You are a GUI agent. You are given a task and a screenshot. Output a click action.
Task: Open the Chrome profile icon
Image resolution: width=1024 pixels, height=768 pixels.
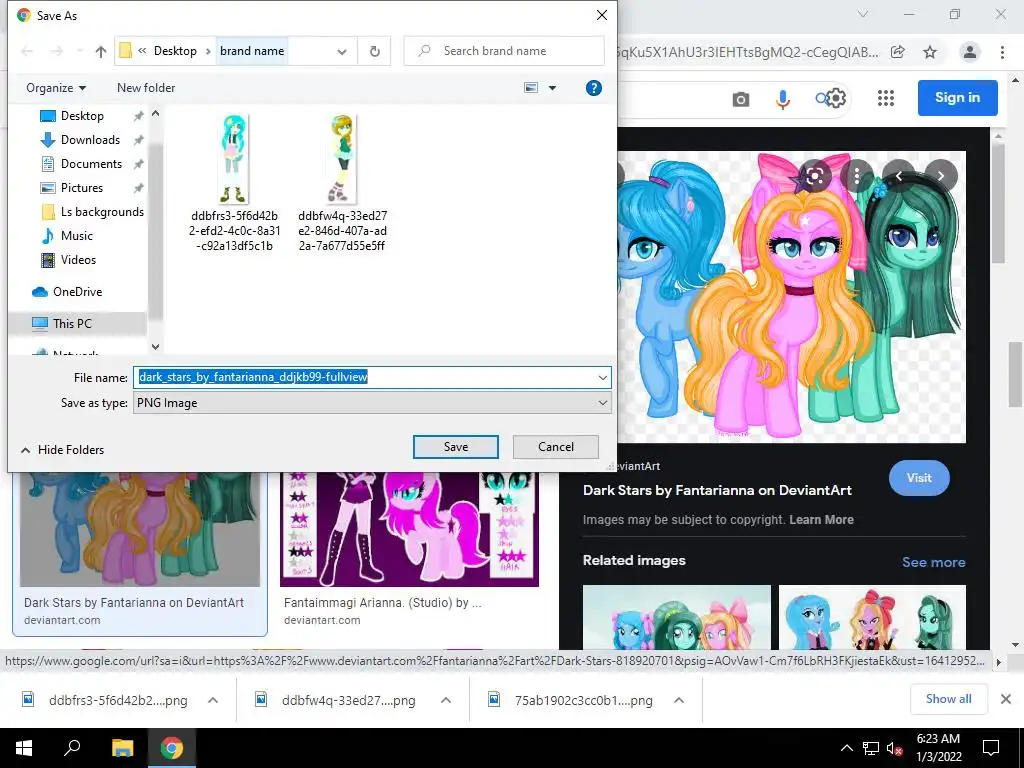970,52
